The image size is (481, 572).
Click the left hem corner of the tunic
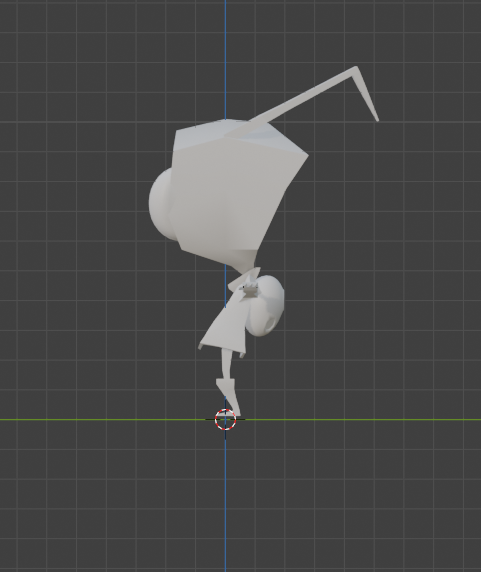[x=200, y=346]
